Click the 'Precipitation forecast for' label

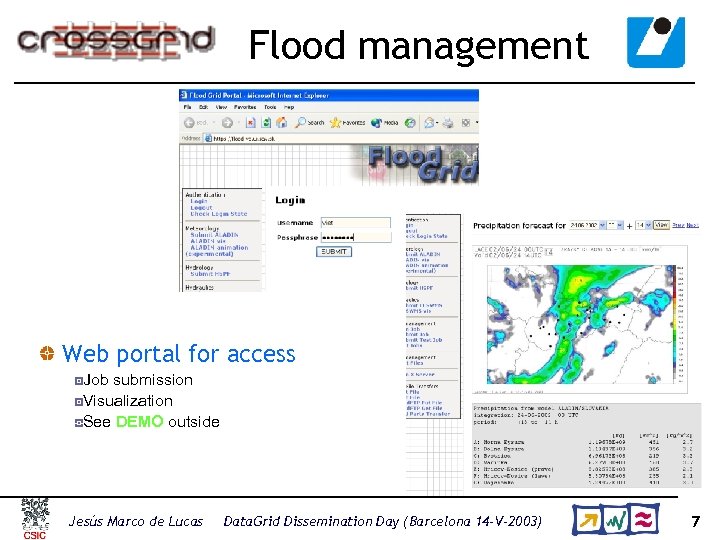pyautogui.click(x=519, y=225)
